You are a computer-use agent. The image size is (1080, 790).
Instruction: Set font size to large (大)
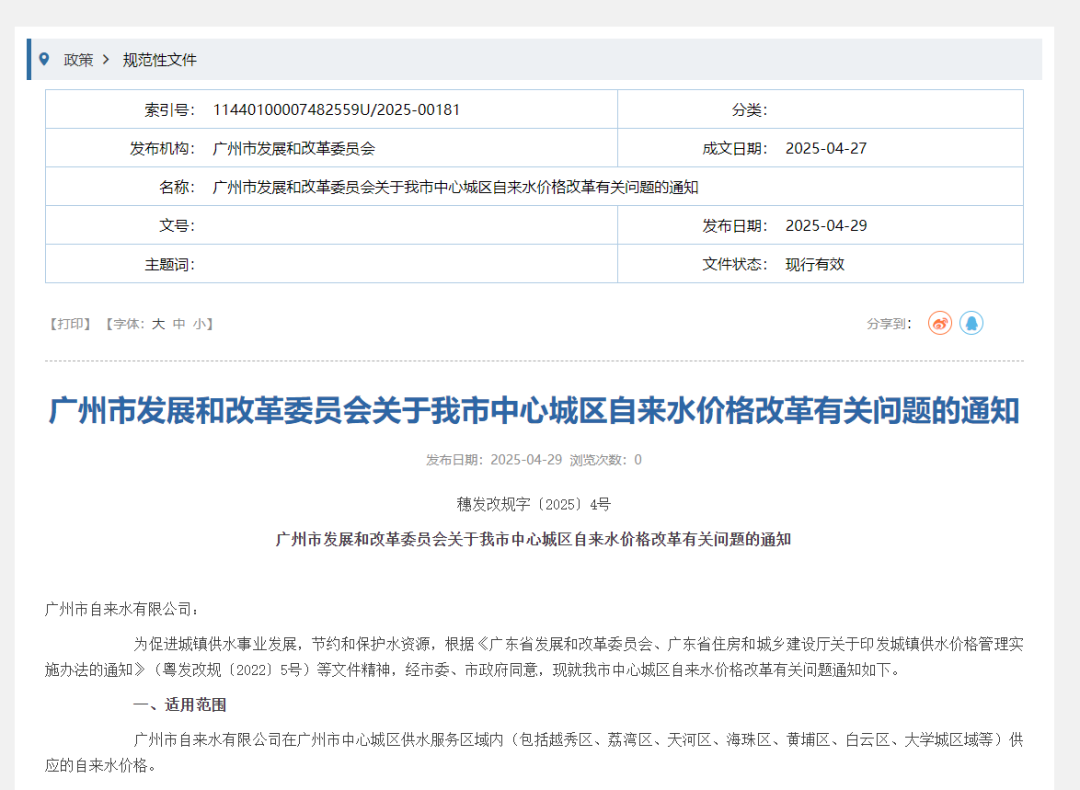coord(158,324)
